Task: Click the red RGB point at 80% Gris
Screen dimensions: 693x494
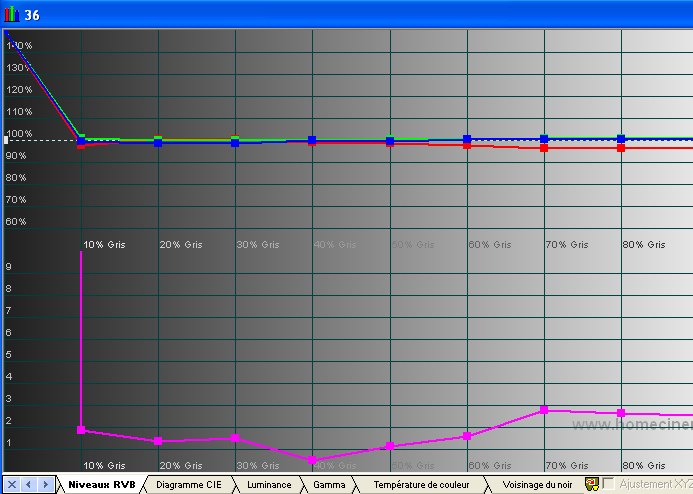Action: [621, 148]
